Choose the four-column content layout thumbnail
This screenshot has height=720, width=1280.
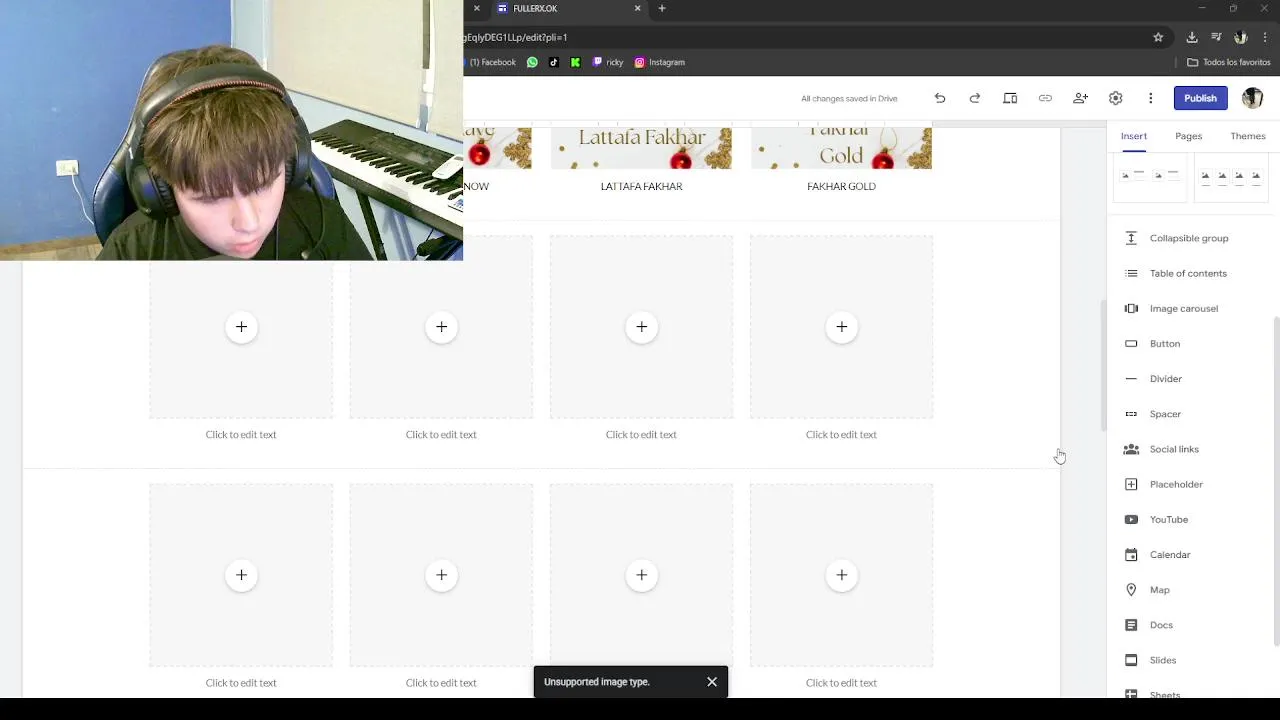pyautogui.click(x=1231, y=177)
